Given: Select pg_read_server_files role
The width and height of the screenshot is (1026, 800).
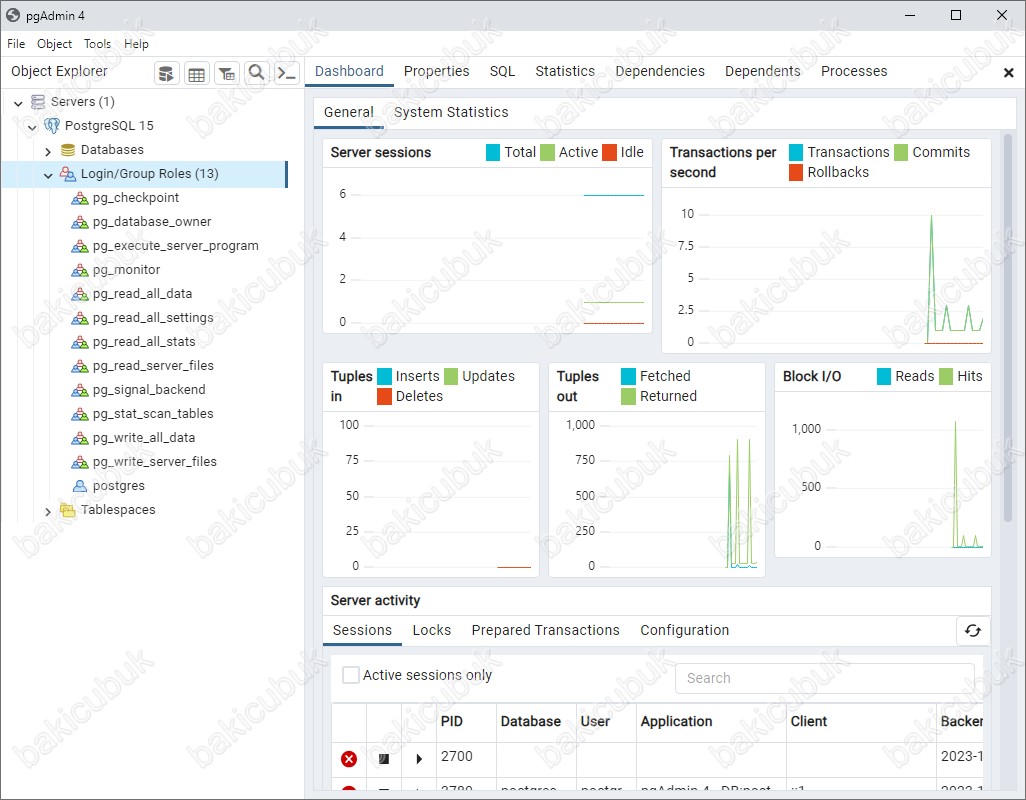Looking at the screenshot, I should pyautogui.click(x=153, y=366).
